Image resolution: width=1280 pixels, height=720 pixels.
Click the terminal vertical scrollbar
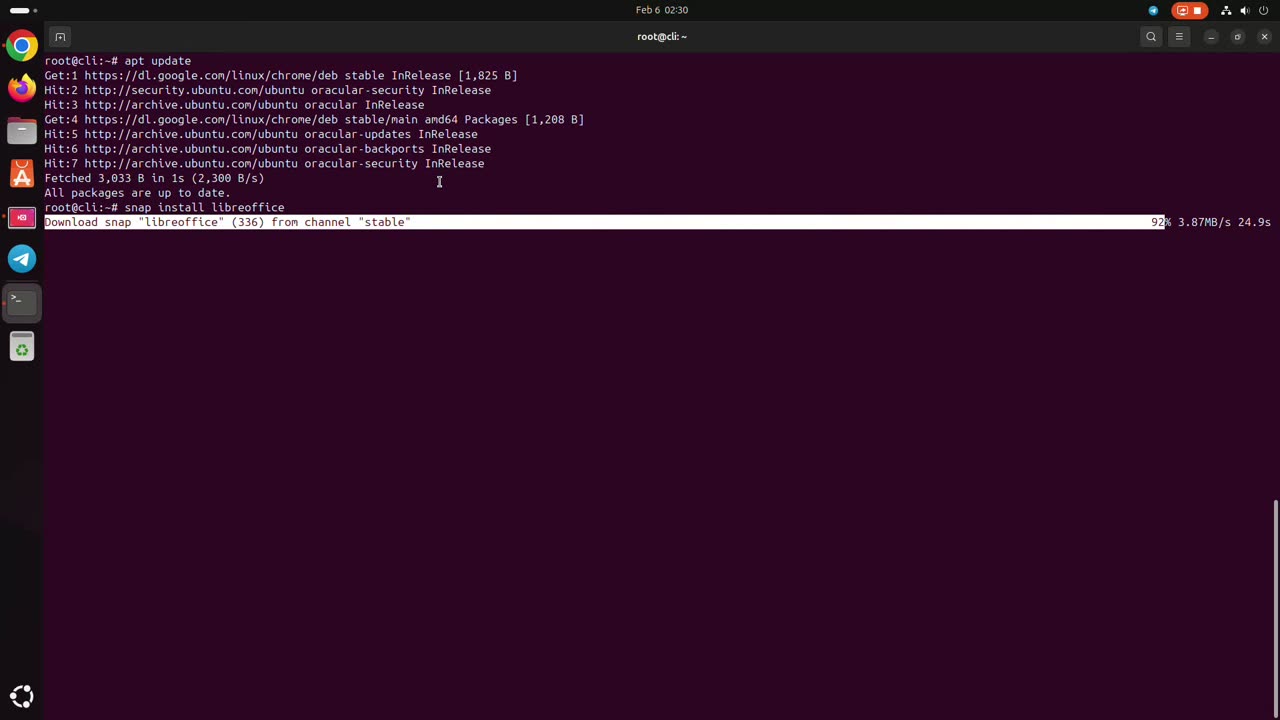tap(1276, 607)
